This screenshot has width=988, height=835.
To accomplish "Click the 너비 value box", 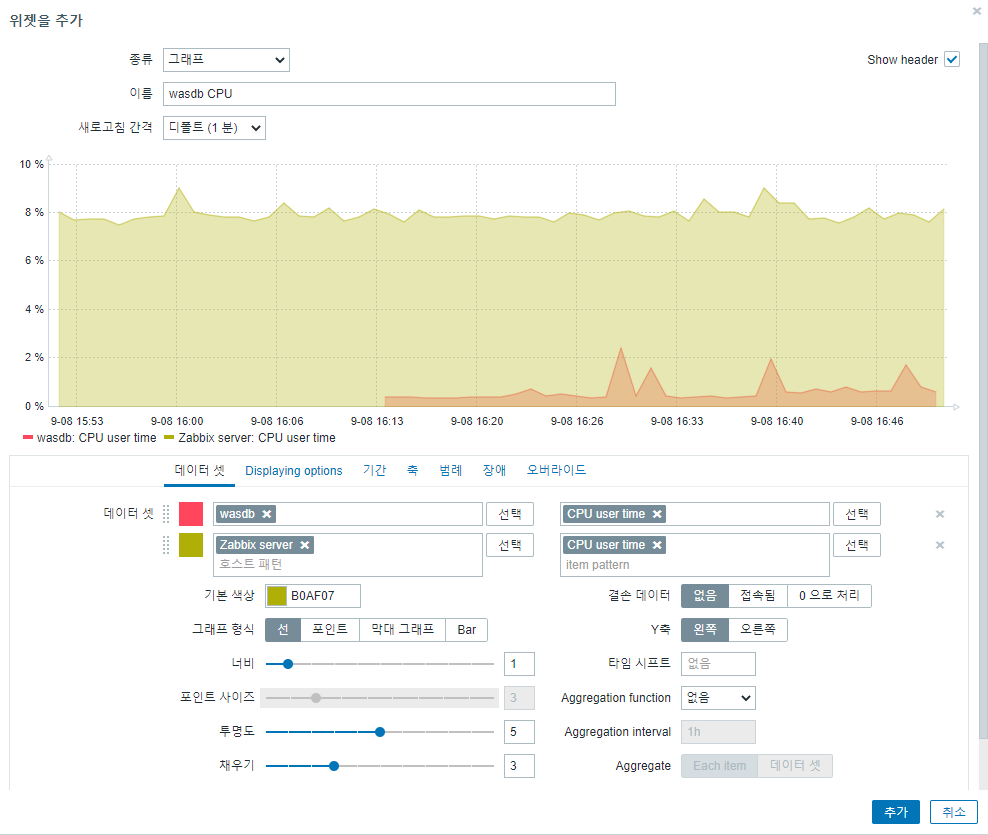I will click(519, 664).
